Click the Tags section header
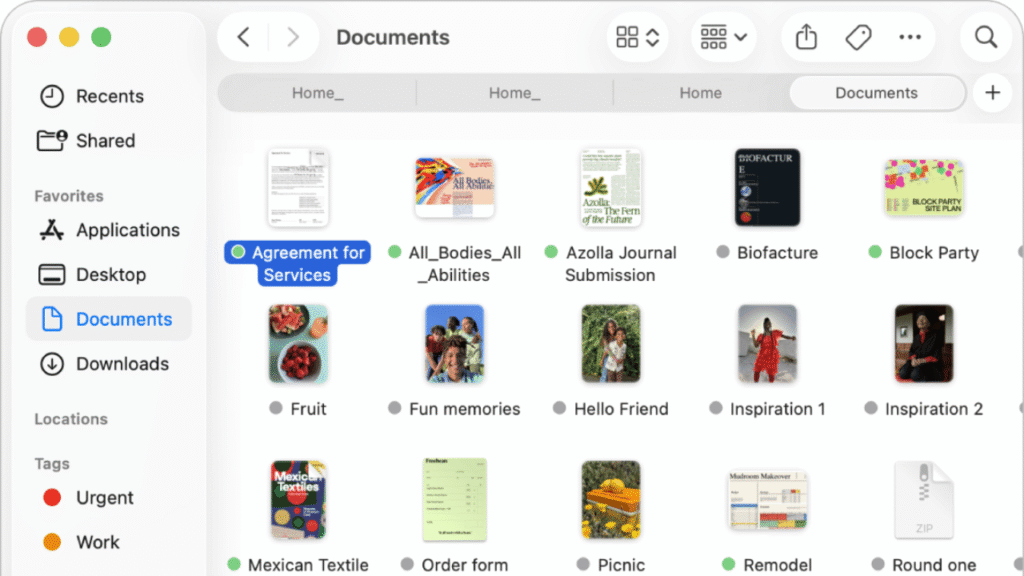The image size is (1024, 576). coord(52,464)
